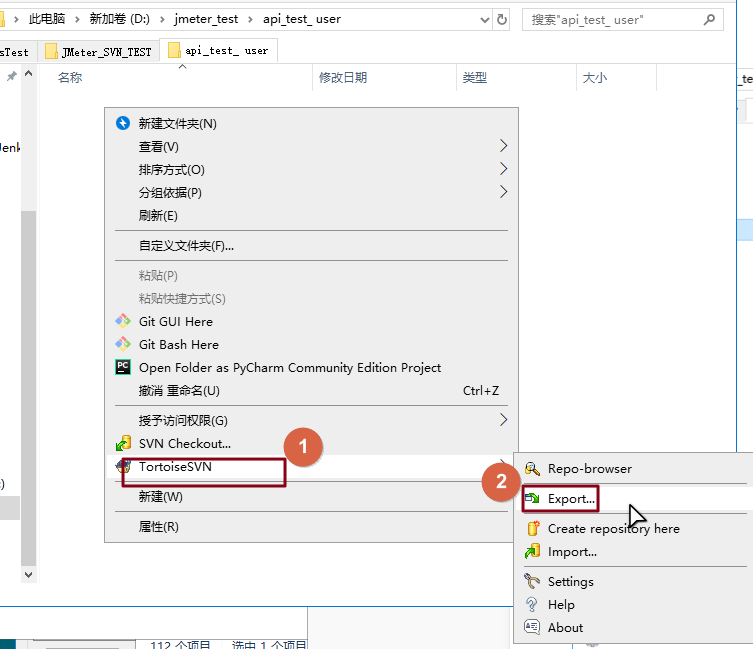Expand the chevron after 新加卷 (D:)
Viewport: 753px width, 649px height.
[162, 20]
